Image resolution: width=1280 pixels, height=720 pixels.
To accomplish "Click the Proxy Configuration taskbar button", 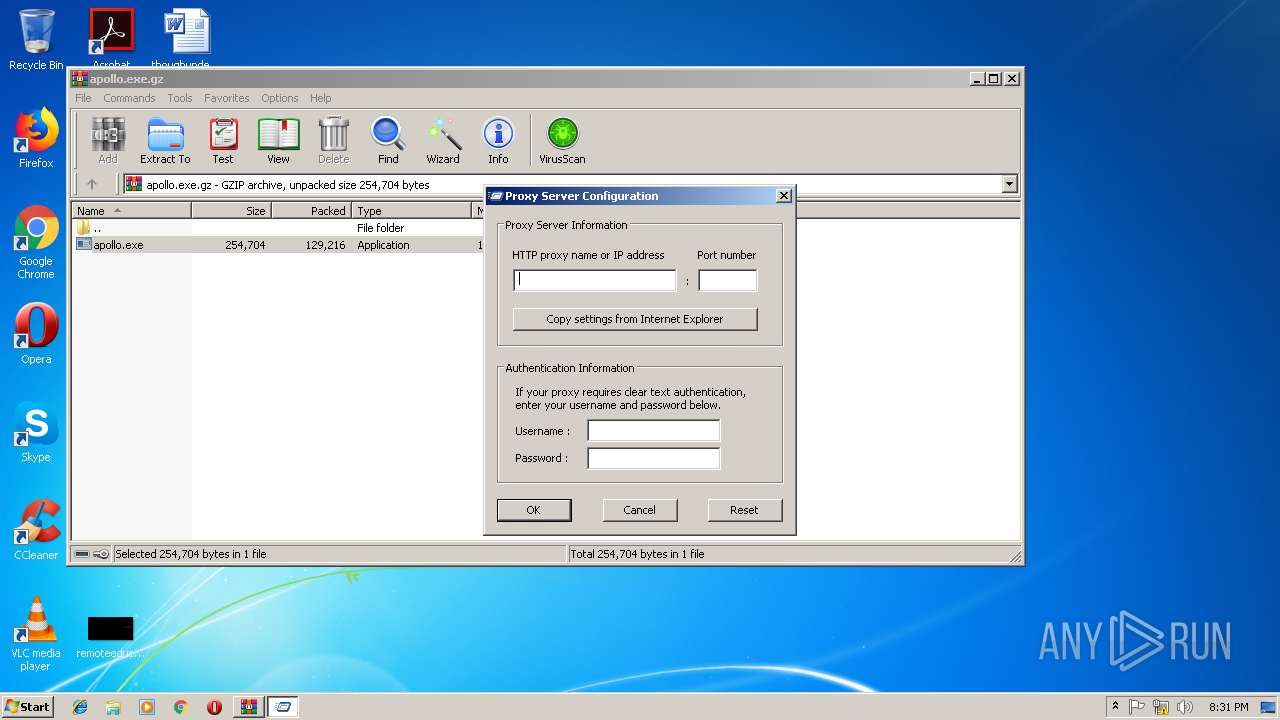I will (x=283, y=707).
